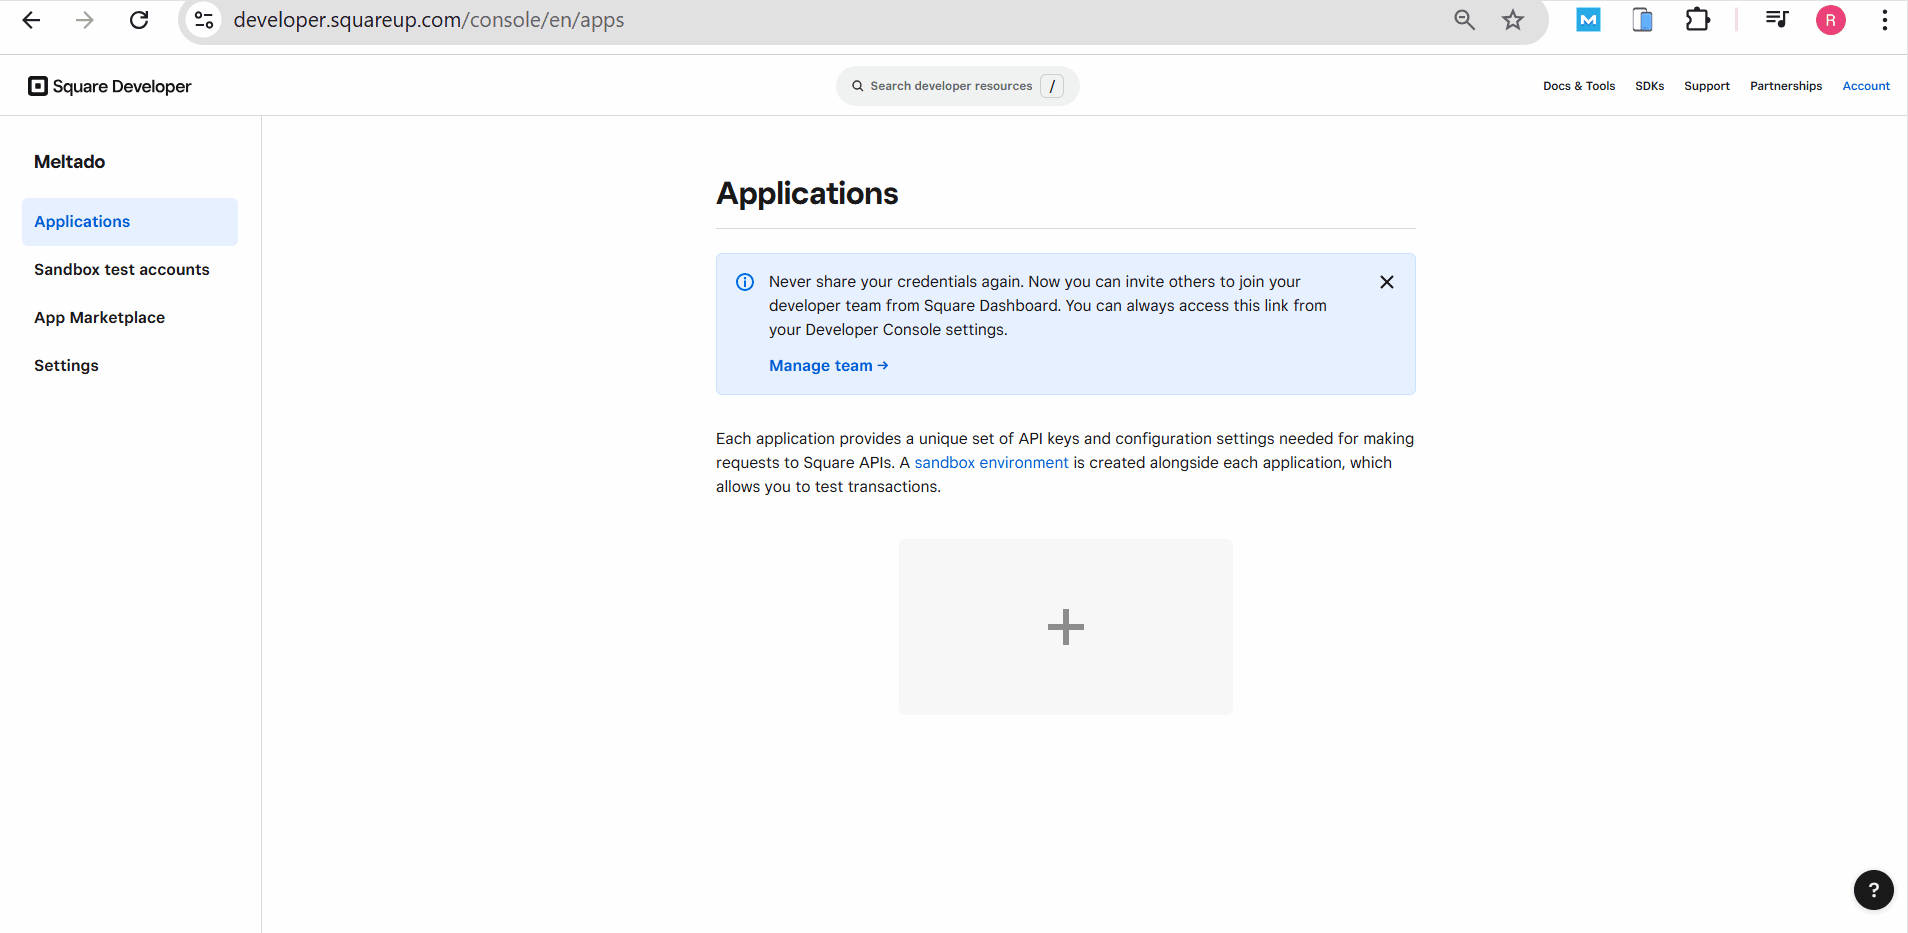Viewport: 1908px width, 933px height.
Task: Click the Meltado account name
Action: [70, 162]
